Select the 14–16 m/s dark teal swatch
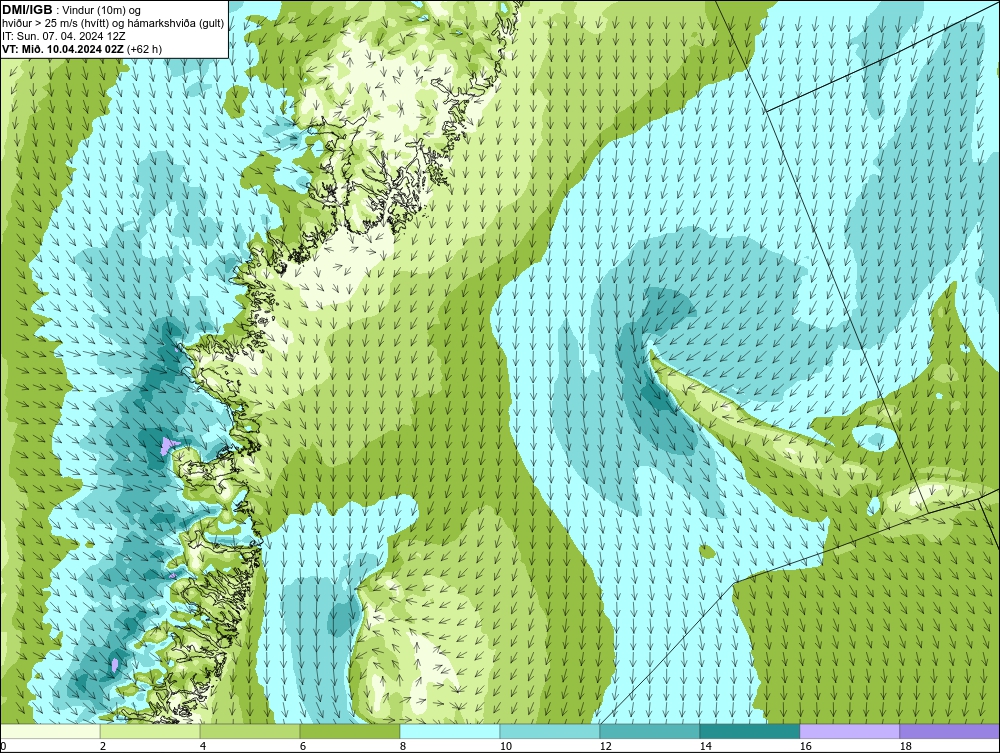This screenshot has width=1000, height=753. 749,731
